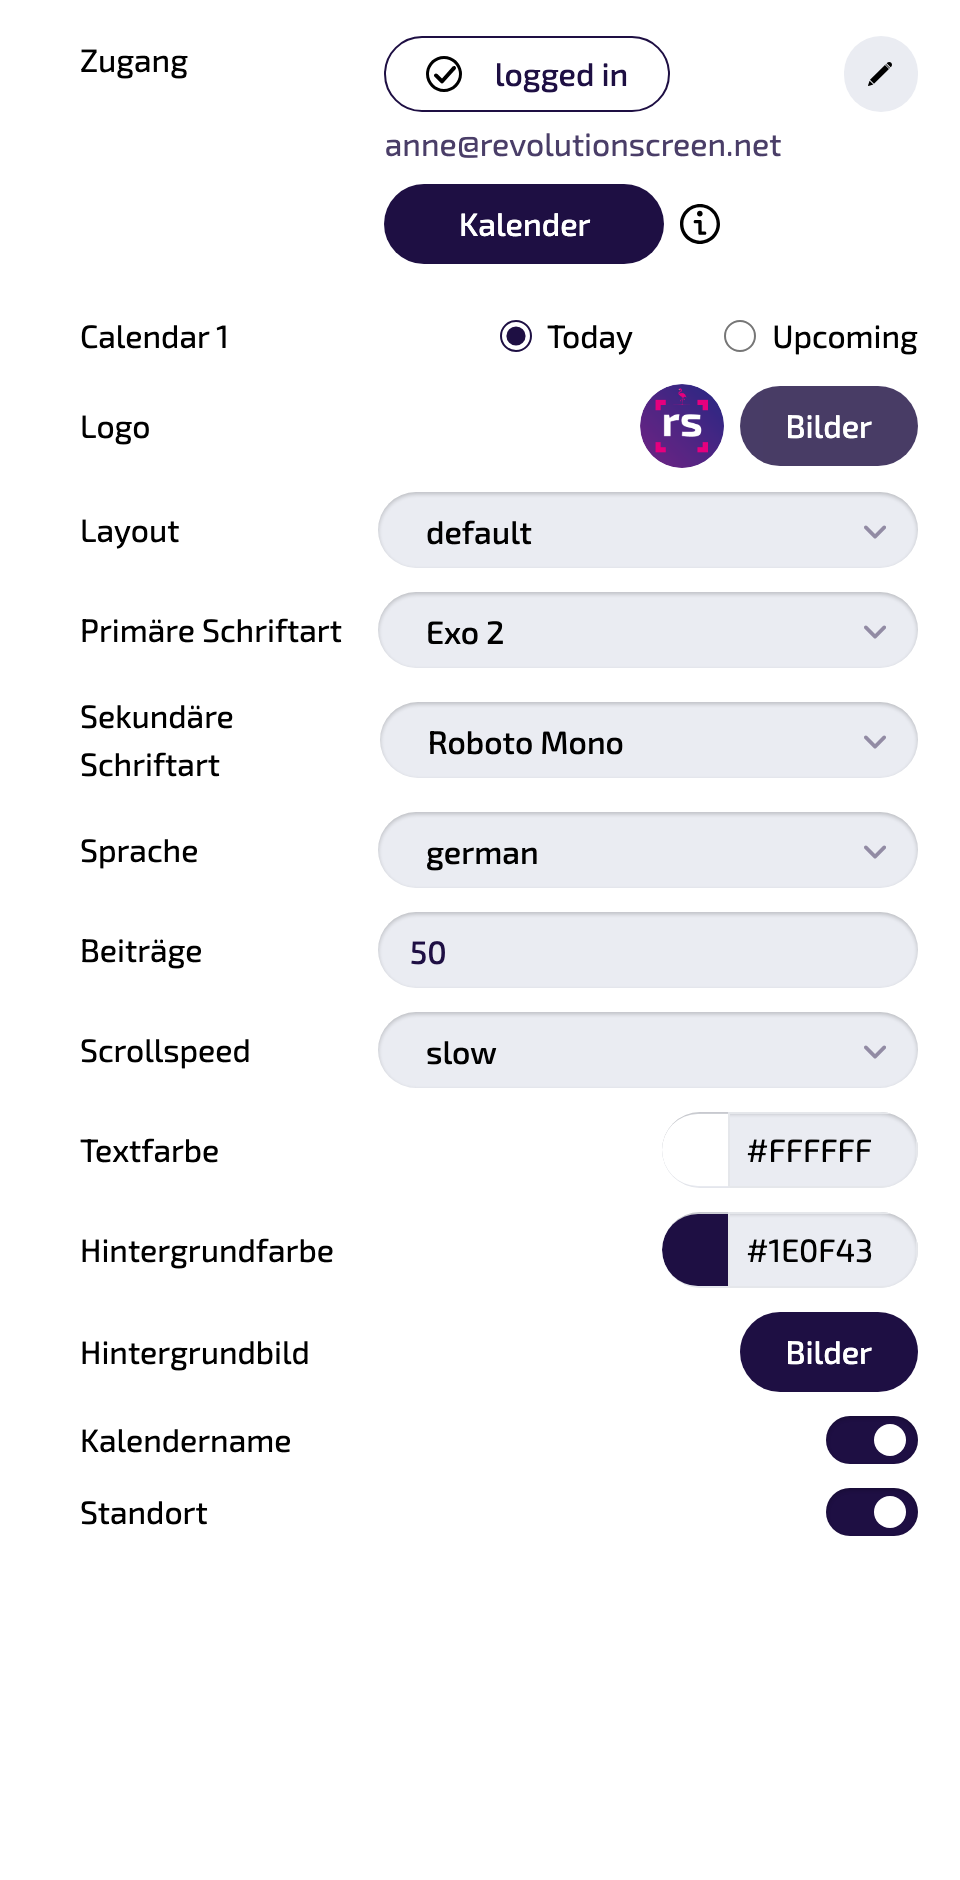The image size is (960, 1880).
Task: Open the info icon beside Kalender
Action: pyautogui.click(x=700, y=224)
